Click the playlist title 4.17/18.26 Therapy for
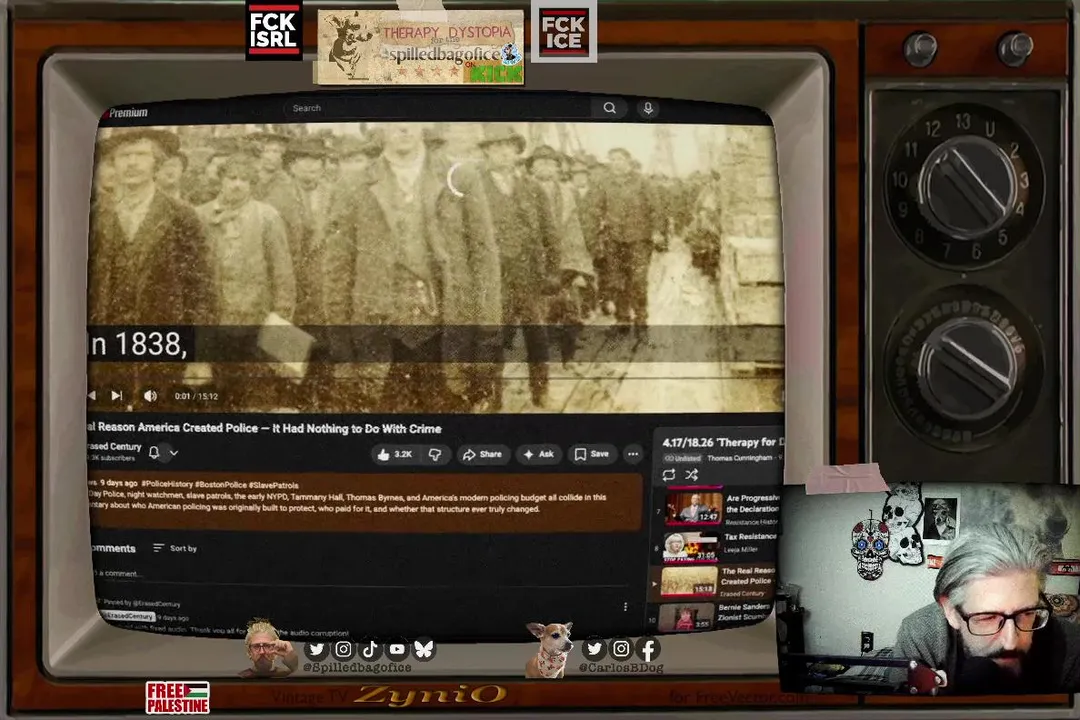This screenshot has height=720, width=1080. click(723, 442)
